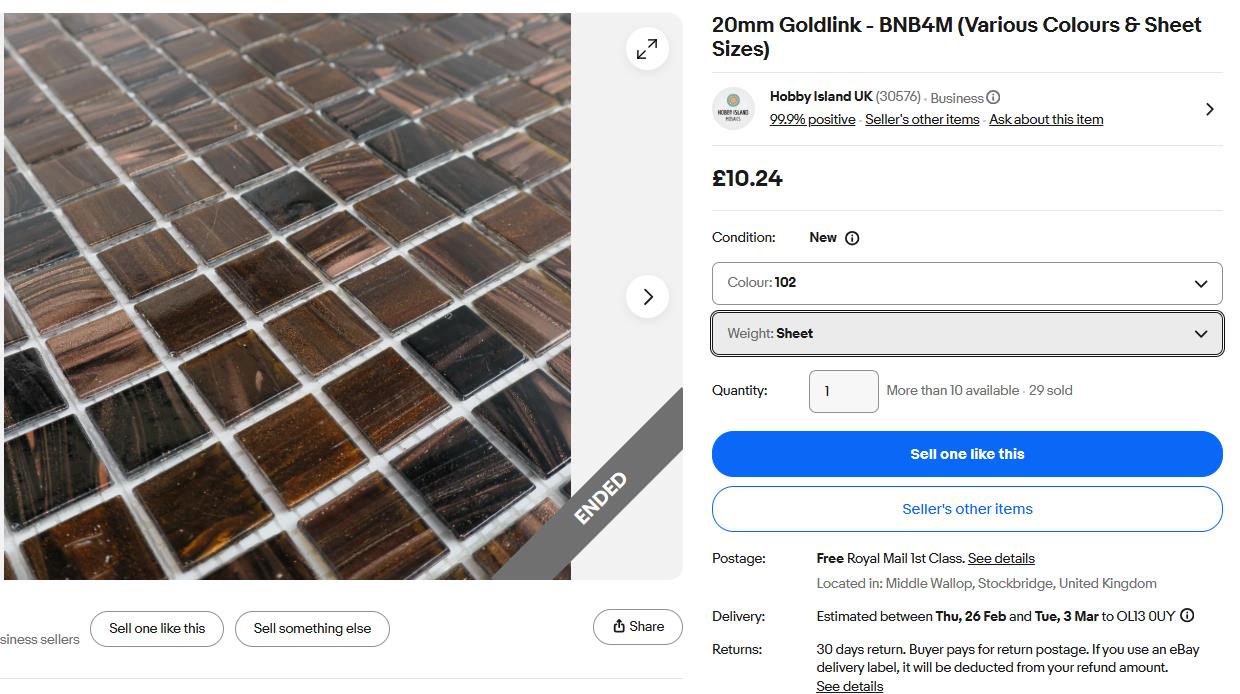1240x694 pixels.
Task: View the New condition info icon
Action: pyautogui.click(x=852, y=238)
